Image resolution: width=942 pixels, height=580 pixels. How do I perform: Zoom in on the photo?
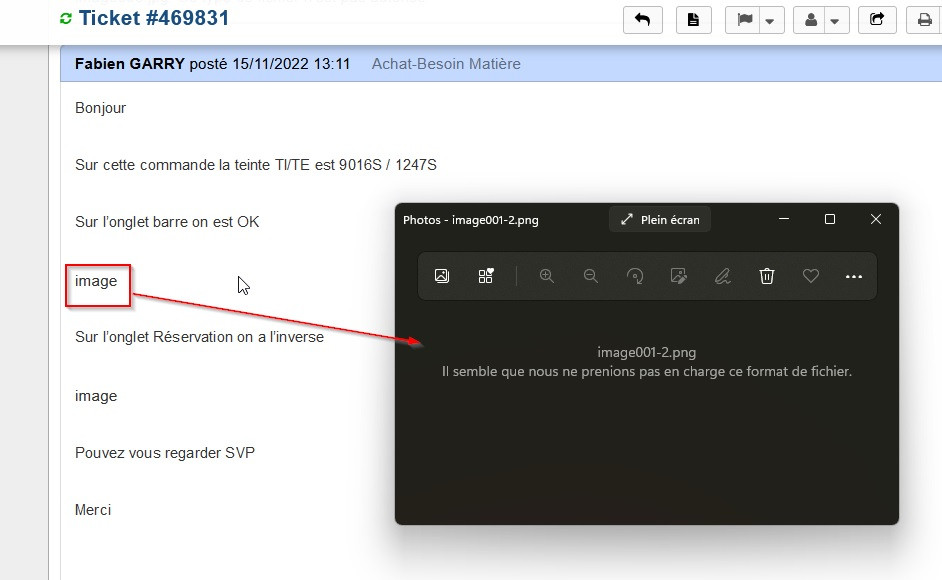pyautogui.click(x=547, y=276)
